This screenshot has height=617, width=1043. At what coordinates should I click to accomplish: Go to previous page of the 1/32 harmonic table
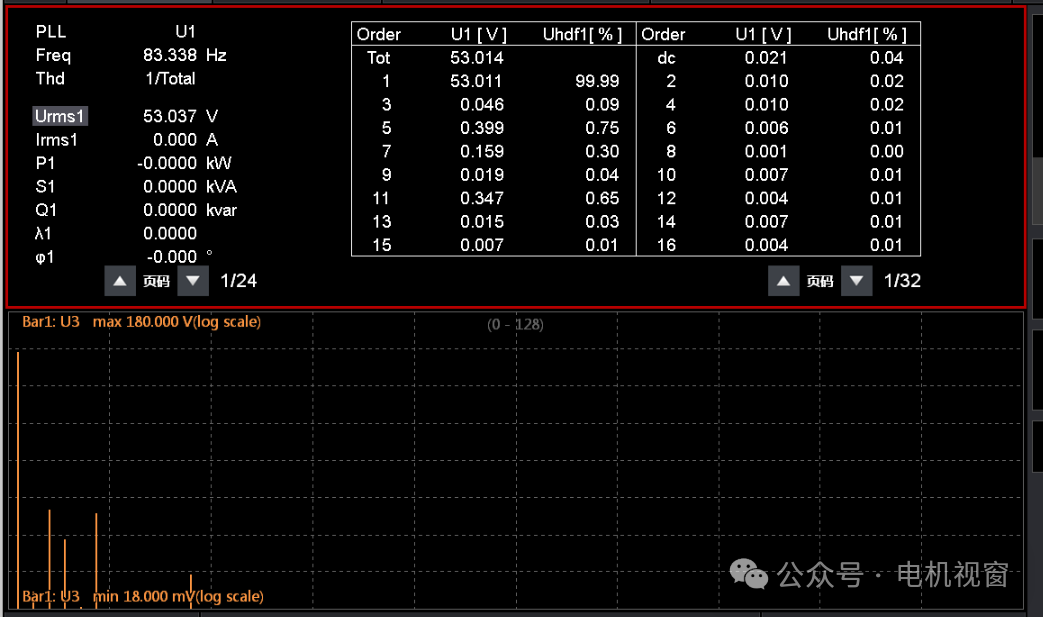point(784,281)
